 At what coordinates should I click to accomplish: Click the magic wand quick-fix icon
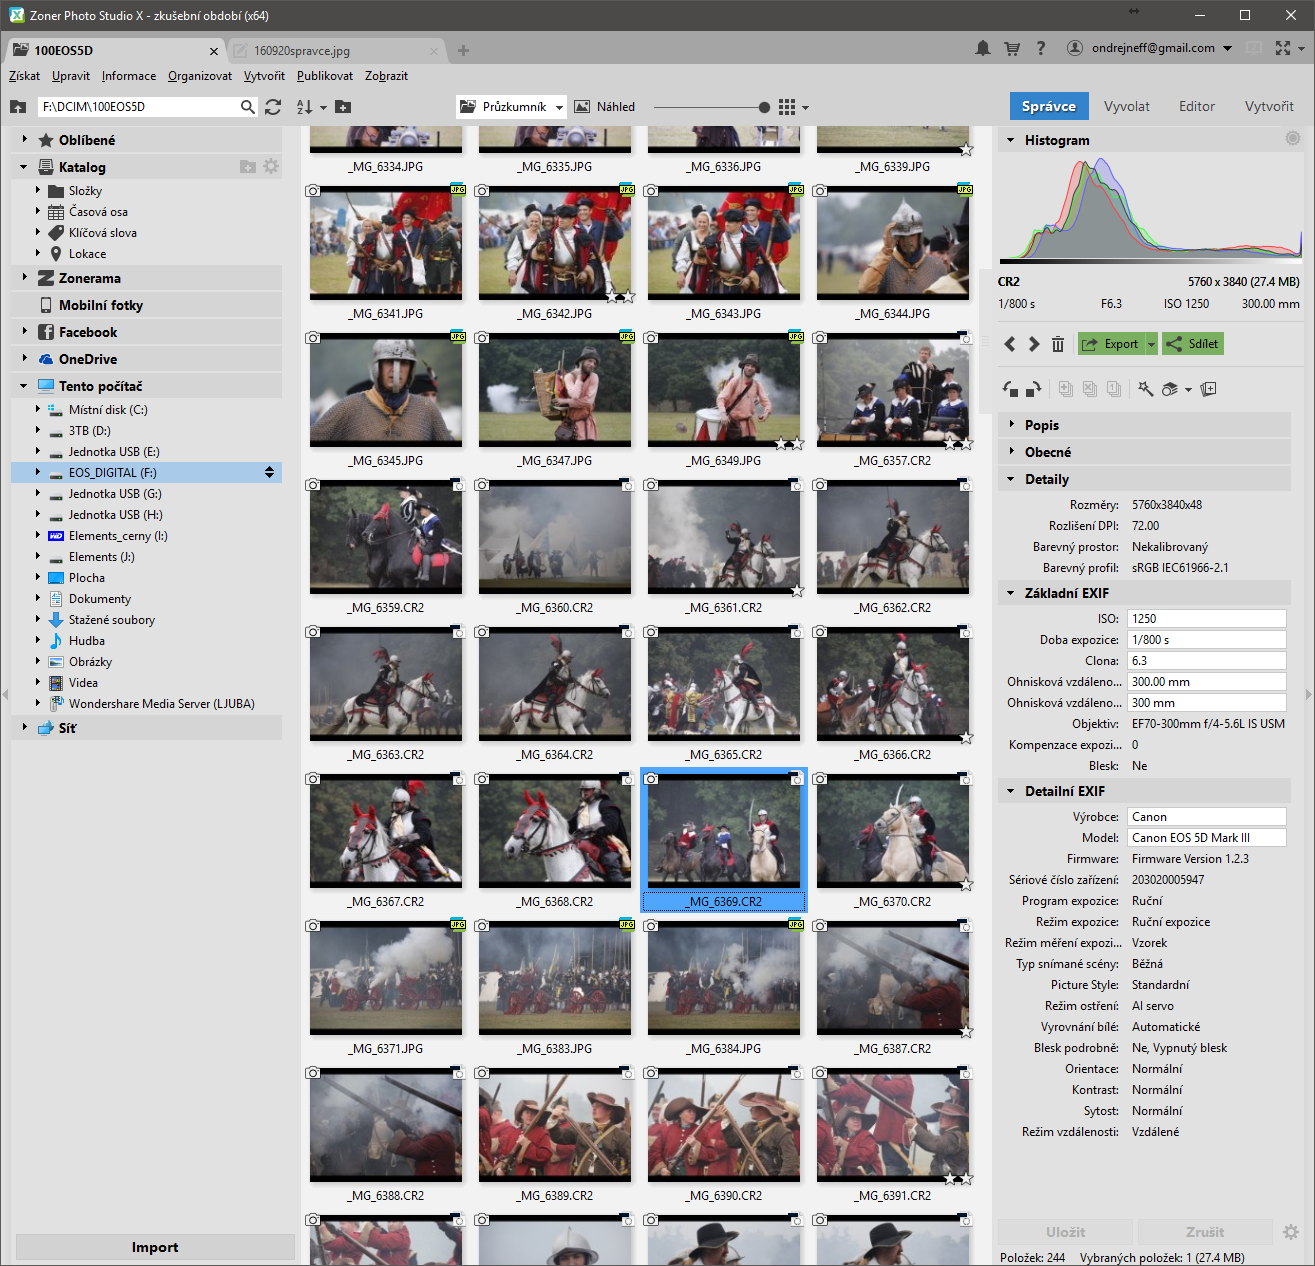(x=1146, y=389)
